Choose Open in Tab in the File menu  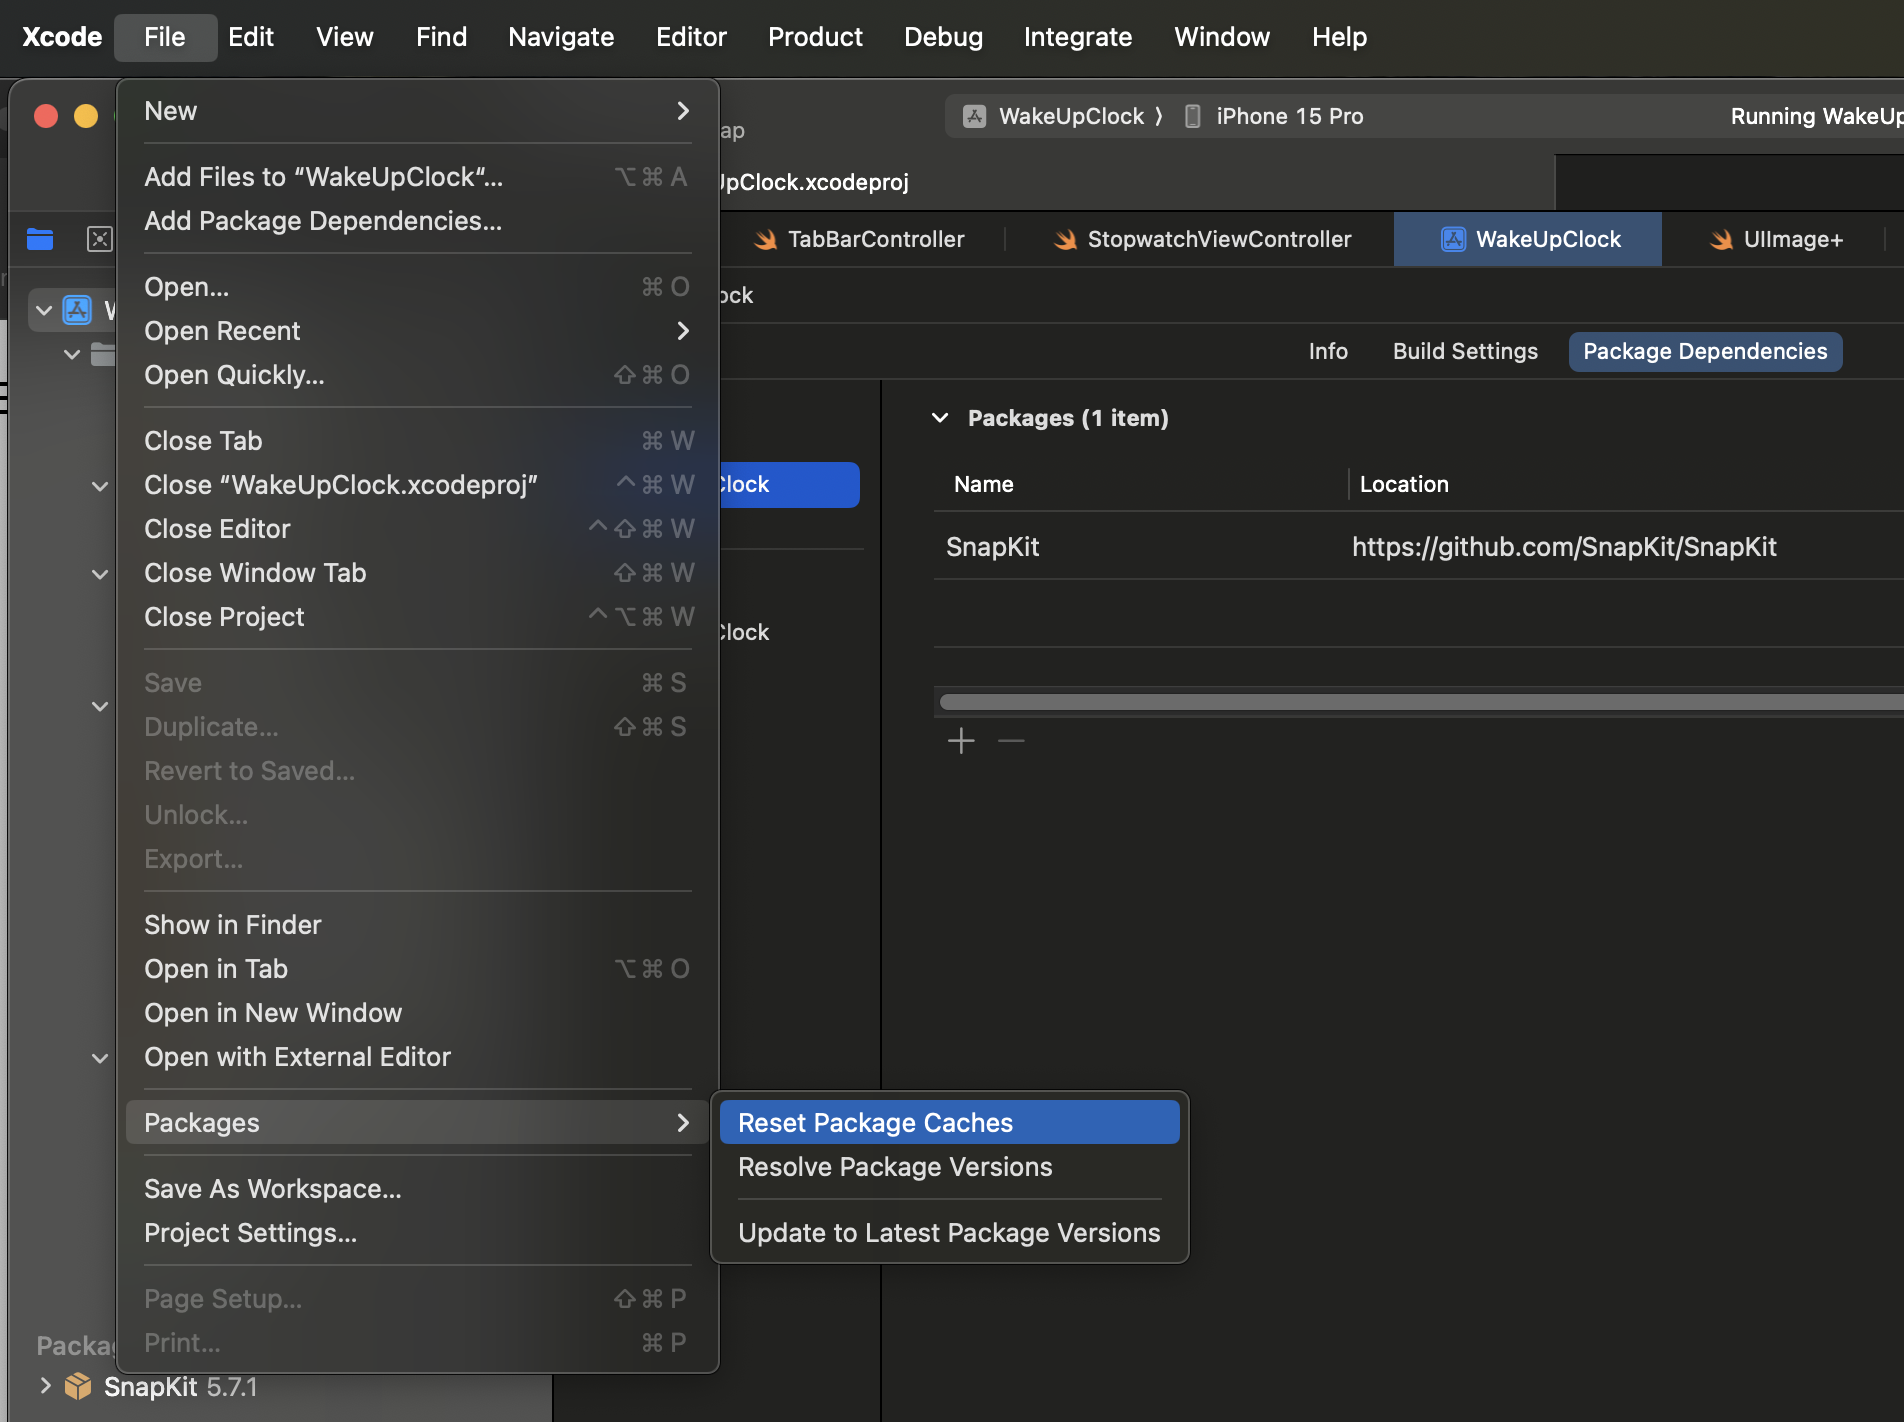pyautogui.click(x=418, y=969)
